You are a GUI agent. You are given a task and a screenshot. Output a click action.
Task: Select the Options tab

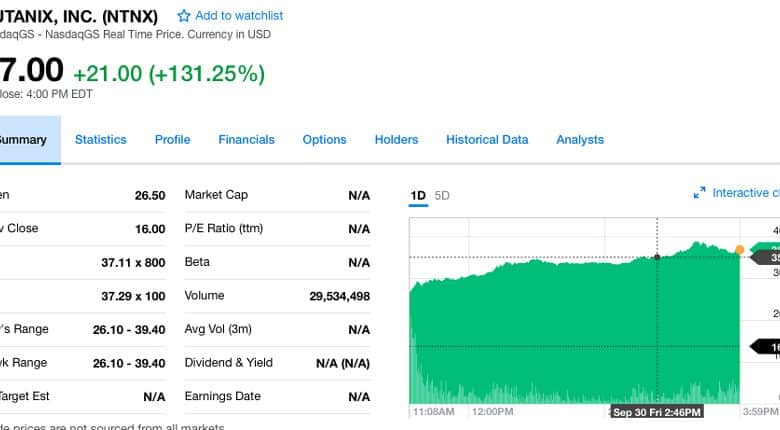pyautogui.click(x=324, y=140)
